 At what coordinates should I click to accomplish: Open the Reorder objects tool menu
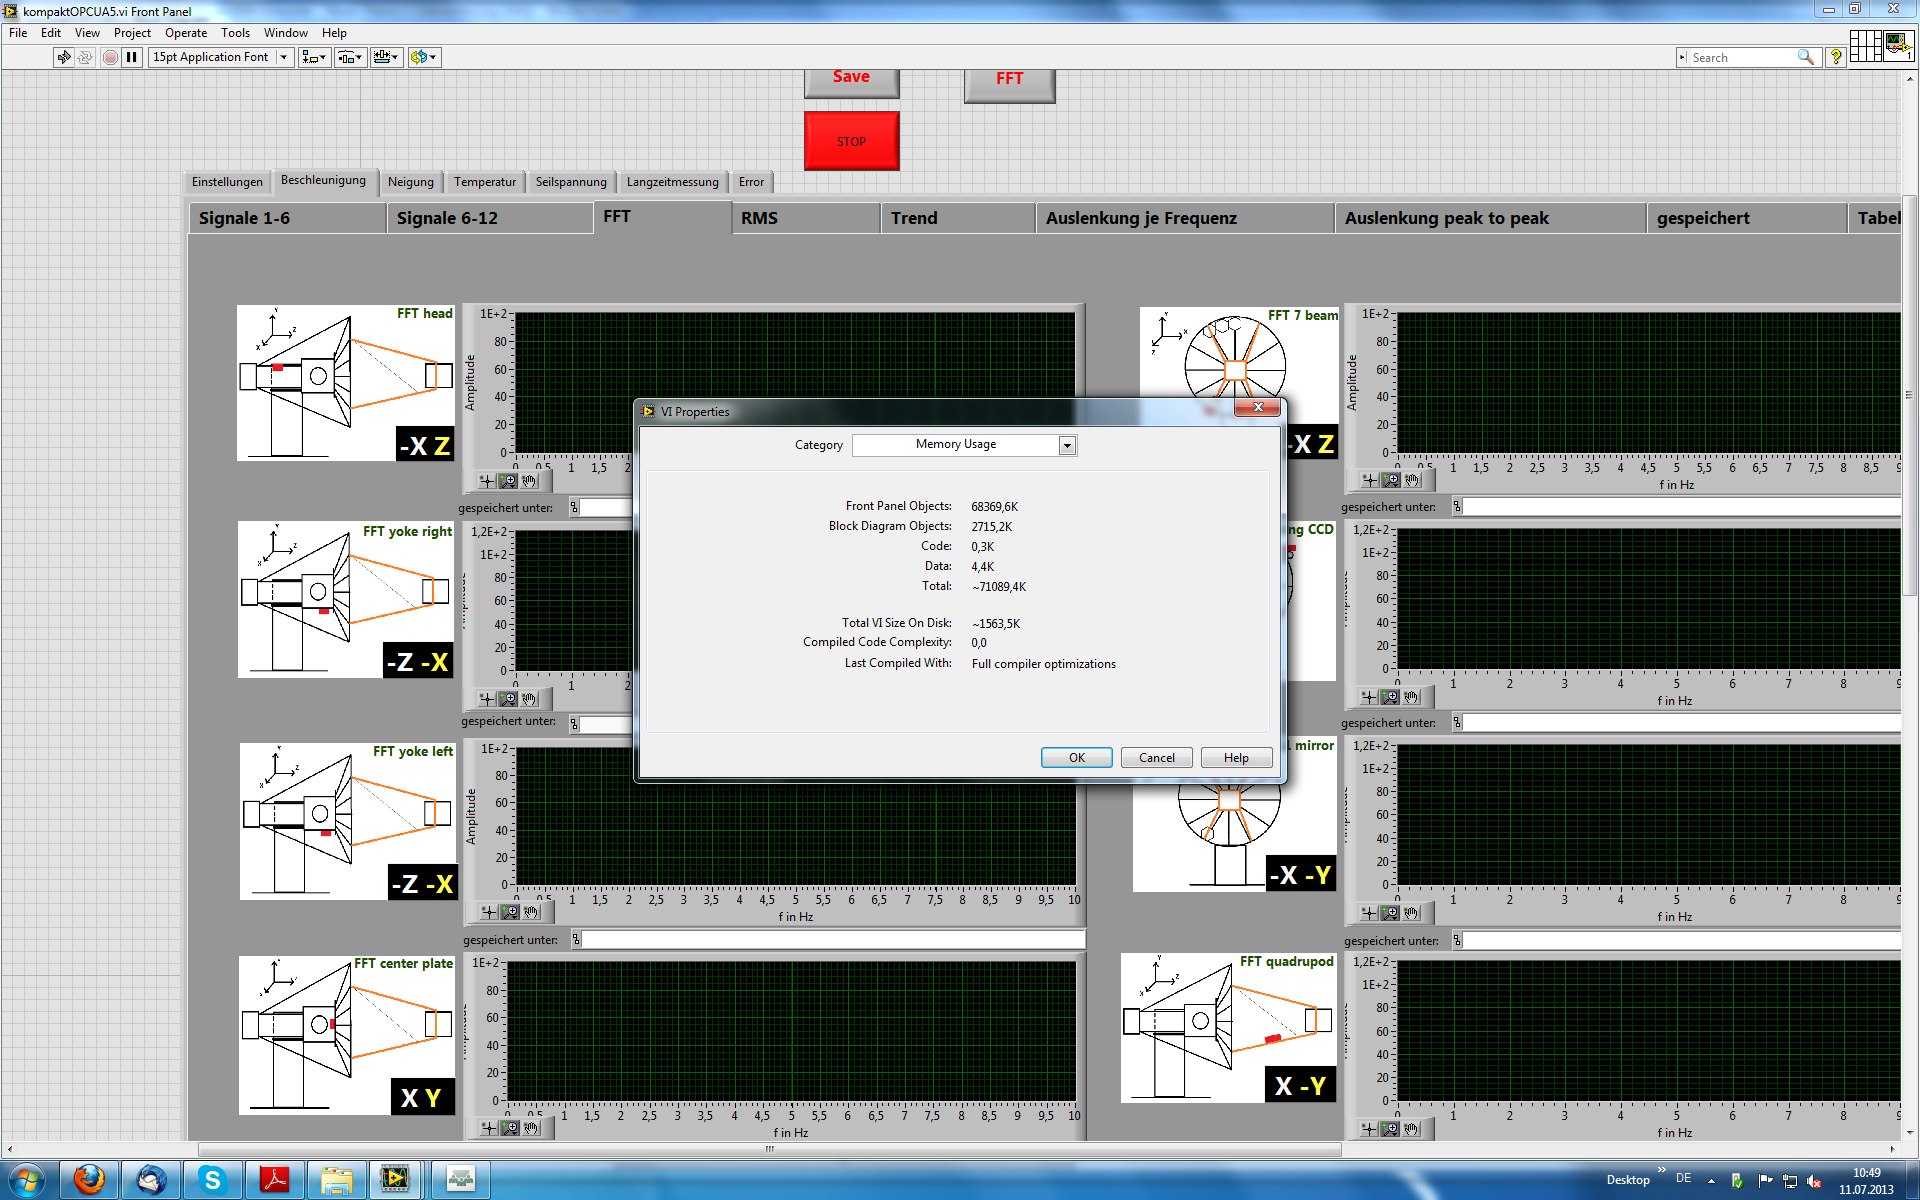click(423, 57)
